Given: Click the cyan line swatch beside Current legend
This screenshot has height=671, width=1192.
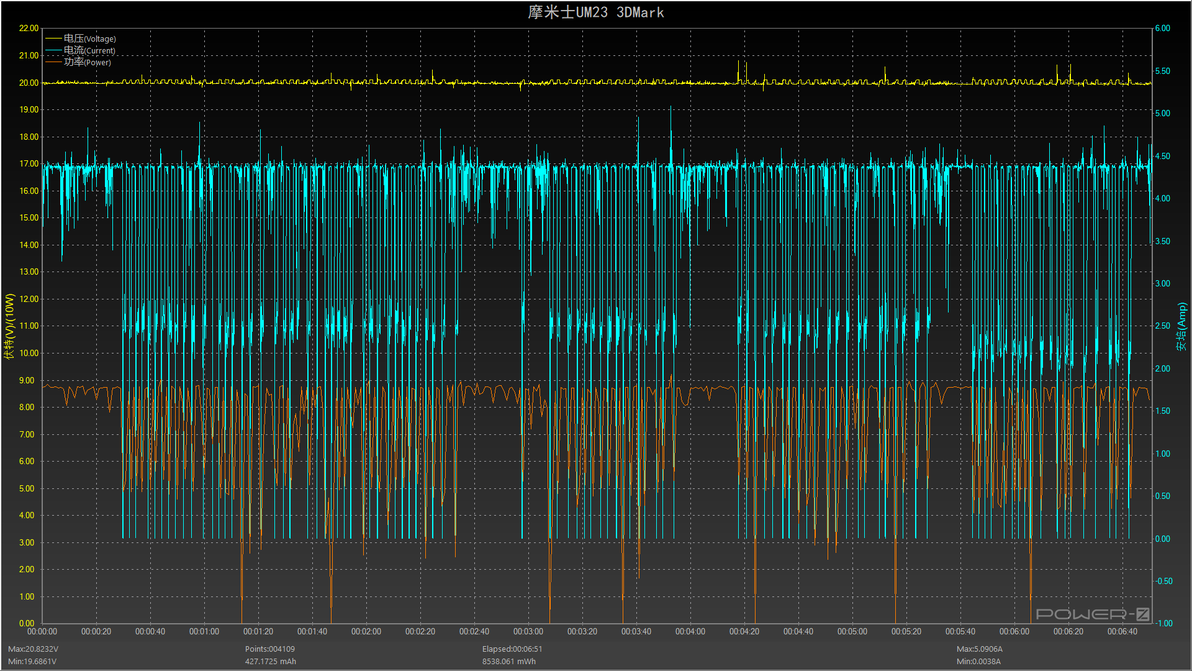Looking at the screenshot, I should point(53,50).
